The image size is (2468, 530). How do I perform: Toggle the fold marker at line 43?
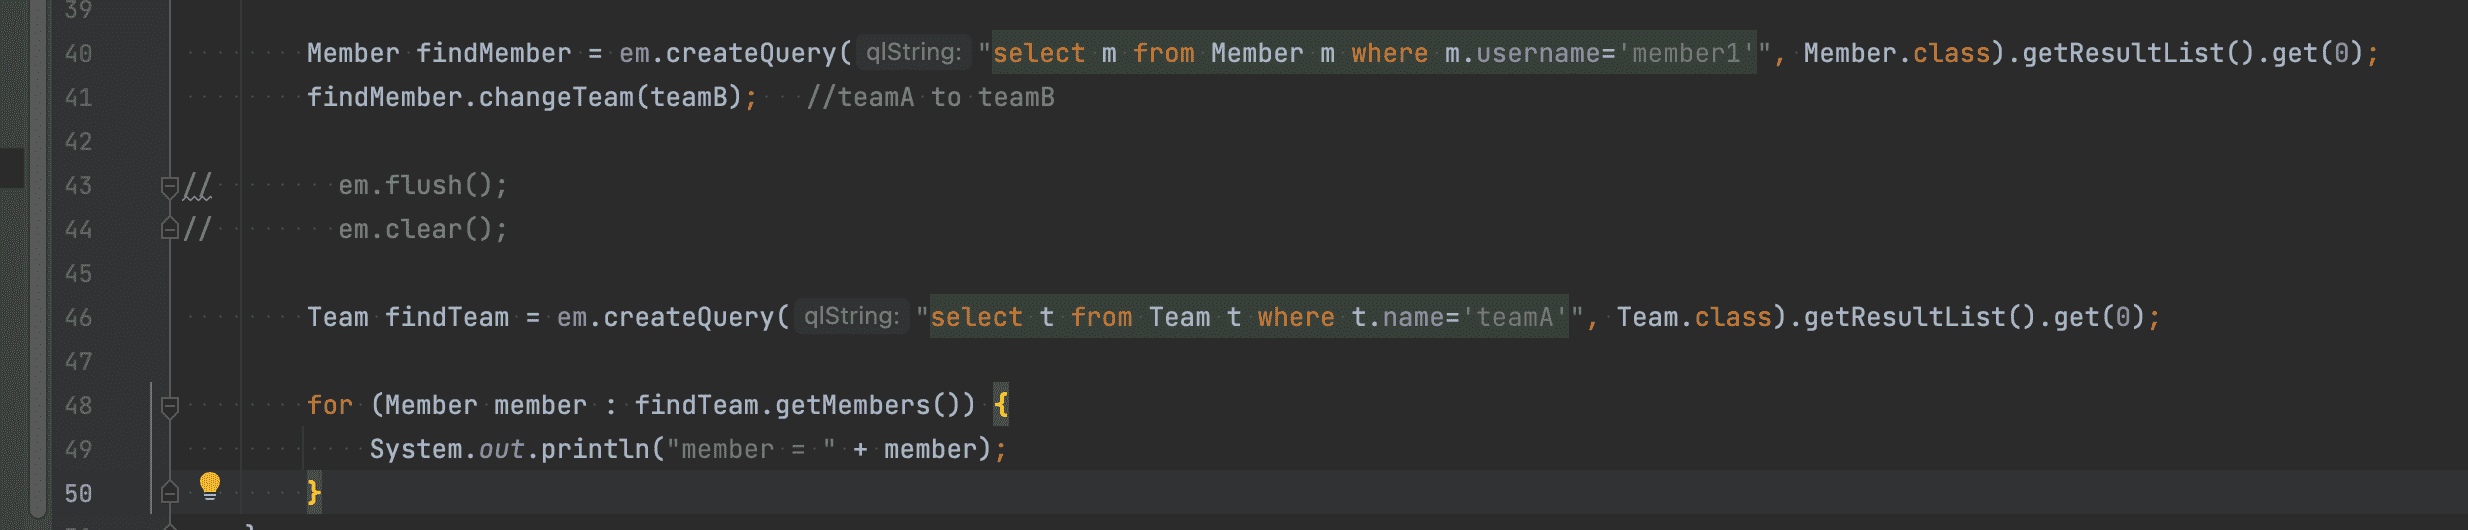[170, 186]
